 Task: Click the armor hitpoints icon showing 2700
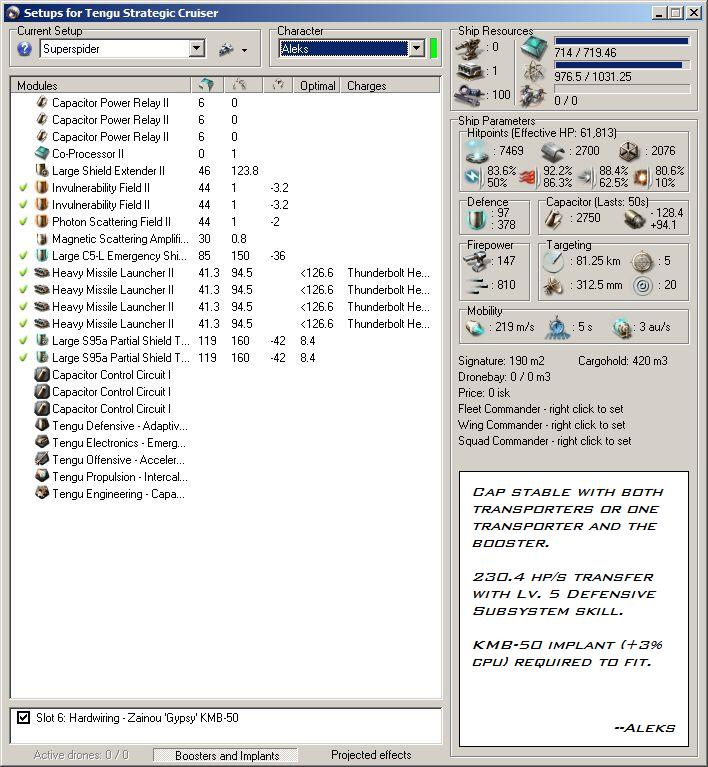pyautogui.click(x=553, y=152)
